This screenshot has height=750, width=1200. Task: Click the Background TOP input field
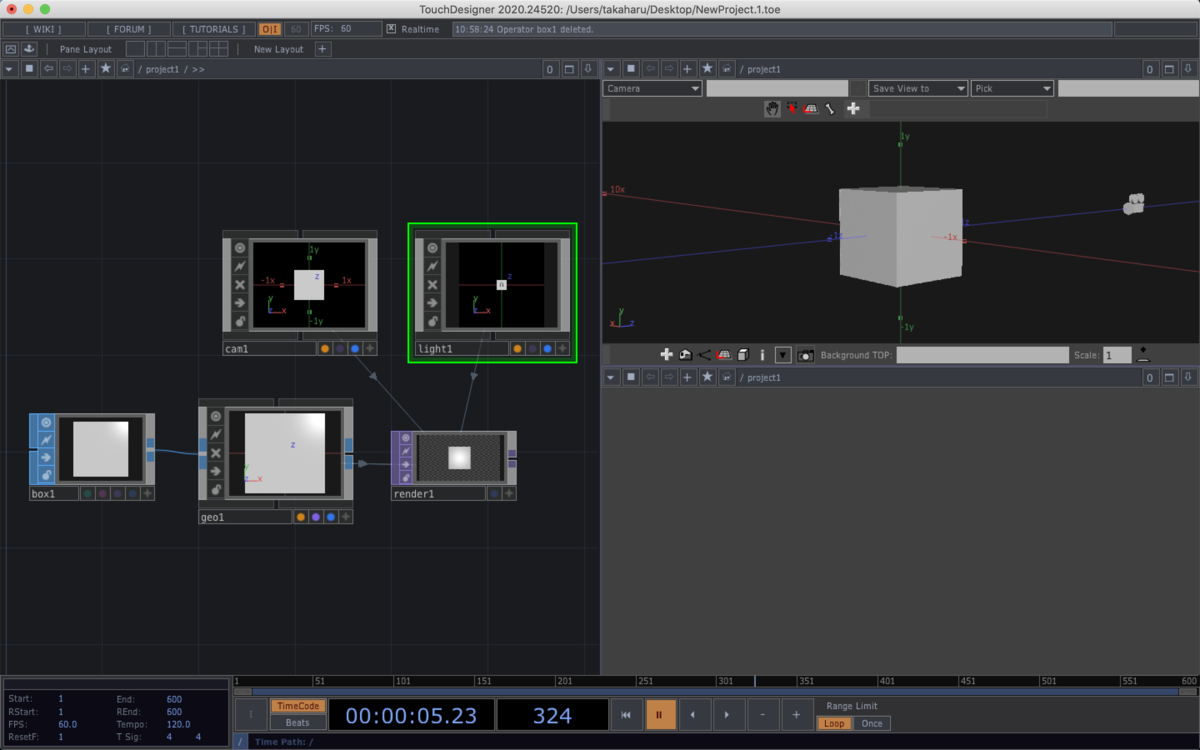pyautogui.click(x=982, y=355)
